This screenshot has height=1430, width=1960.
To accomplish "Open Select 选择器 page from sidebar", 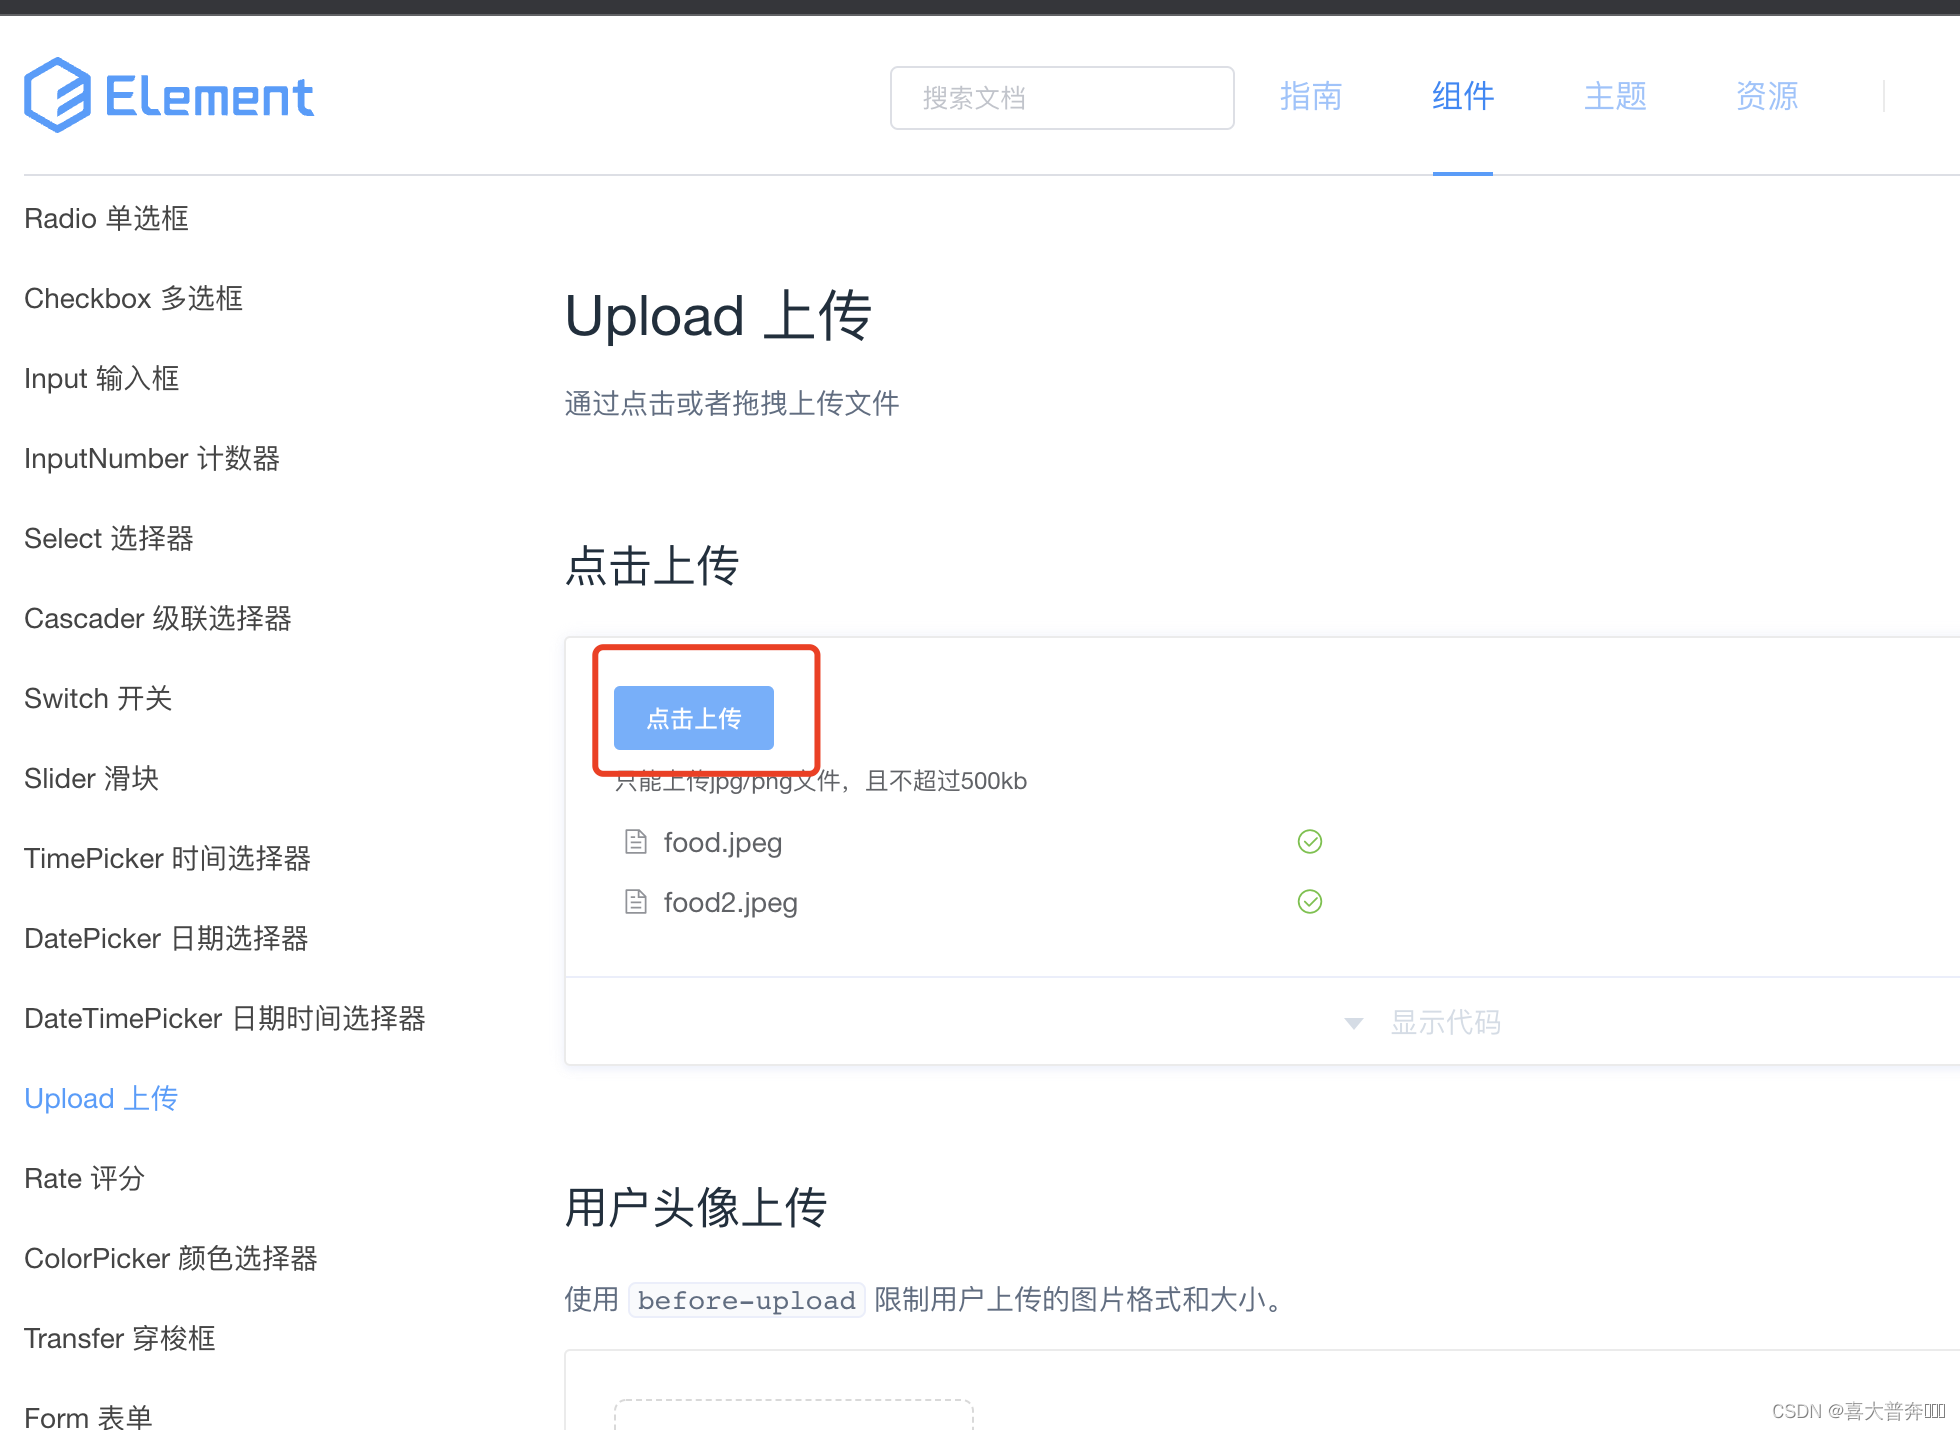I will click(109, 538).
